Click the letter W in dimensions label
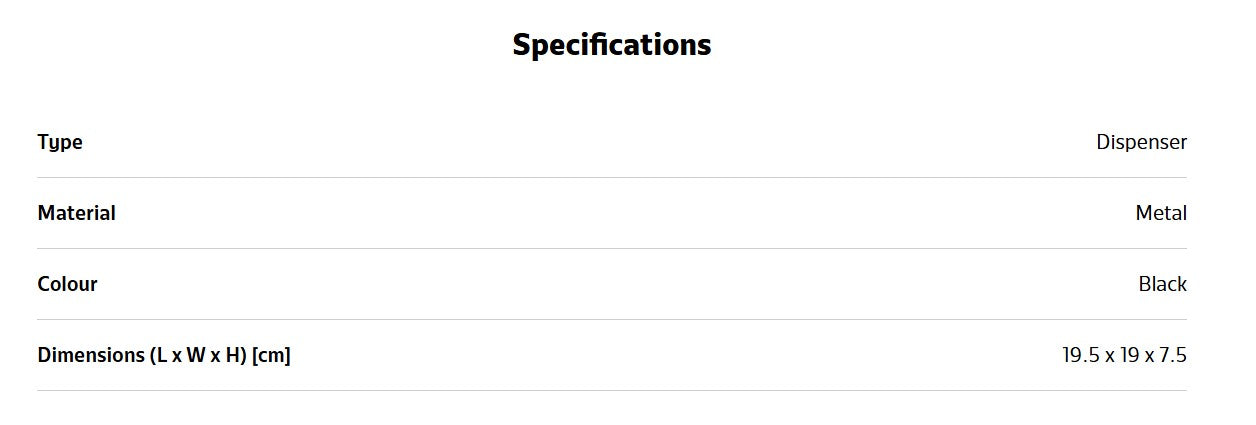Image resolution: width=1256 pixels, height=425 pixels. (x=195, y=355)
